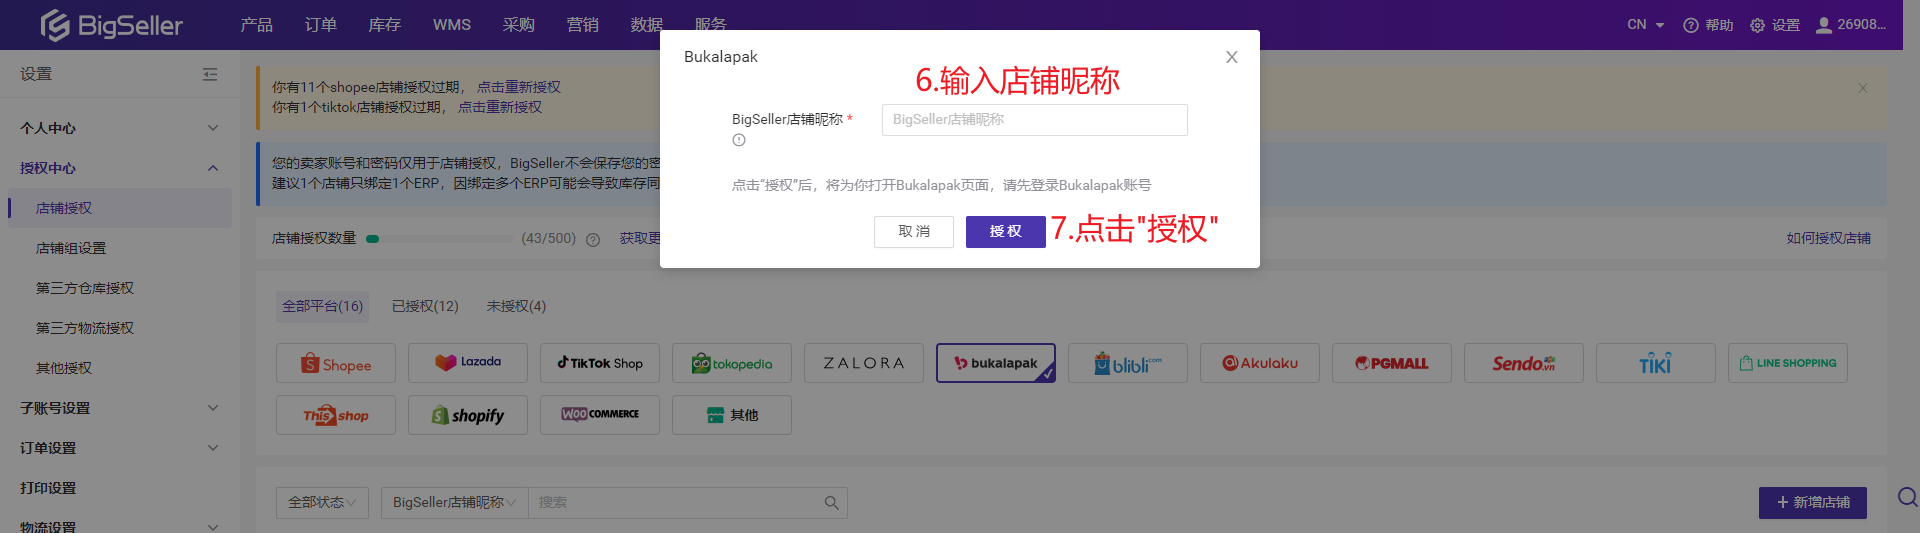Click the search magnifier icon in store search
This screenshot has height=533, width=1920.
tap(831, 503)
